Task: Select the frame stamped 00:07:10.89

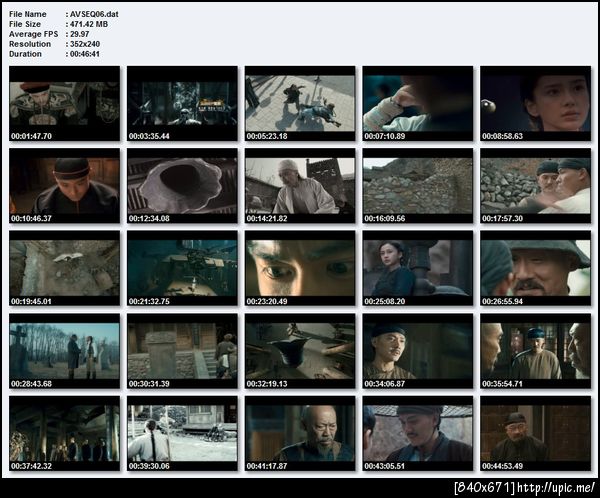Action: click(418, 103)
